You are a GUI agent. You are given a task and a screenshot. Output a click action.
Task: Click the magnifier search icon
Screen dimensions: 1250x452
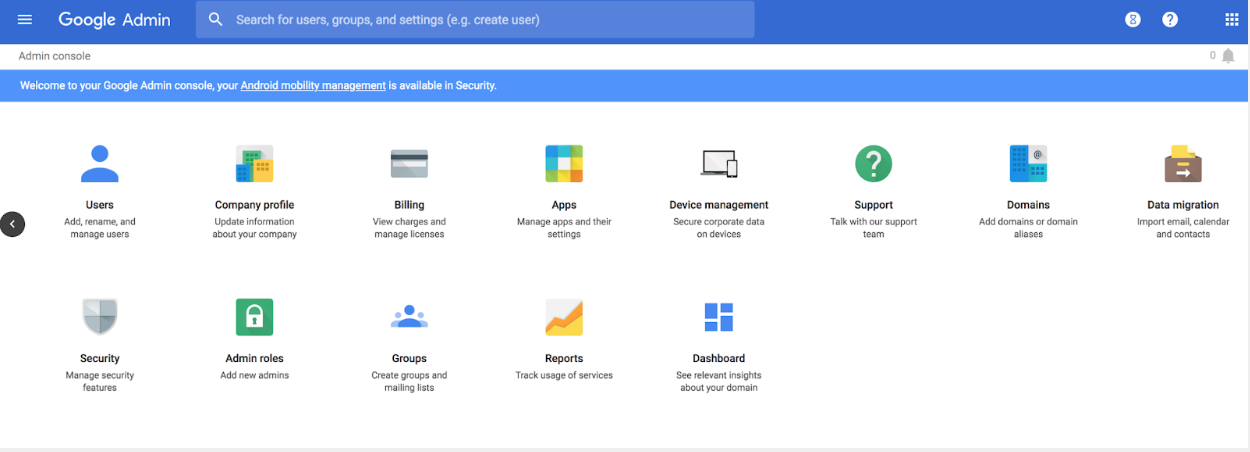[x=215, y=19]
